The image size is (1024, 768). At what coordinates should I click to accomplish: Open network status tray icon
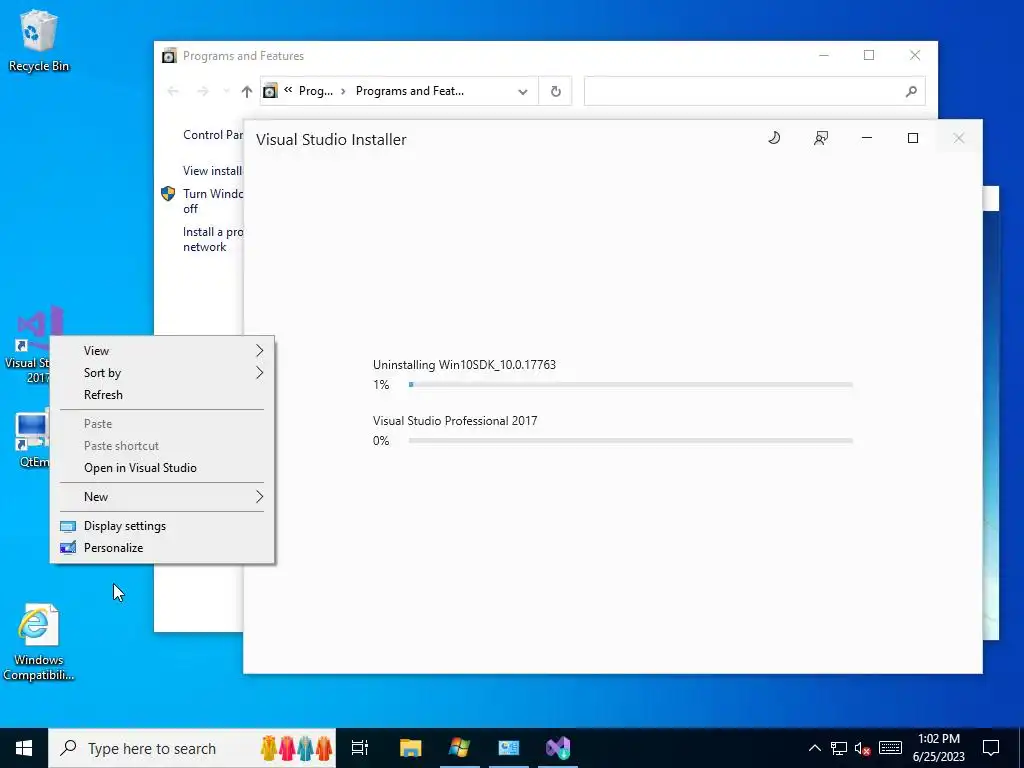[x=839, y=748]
